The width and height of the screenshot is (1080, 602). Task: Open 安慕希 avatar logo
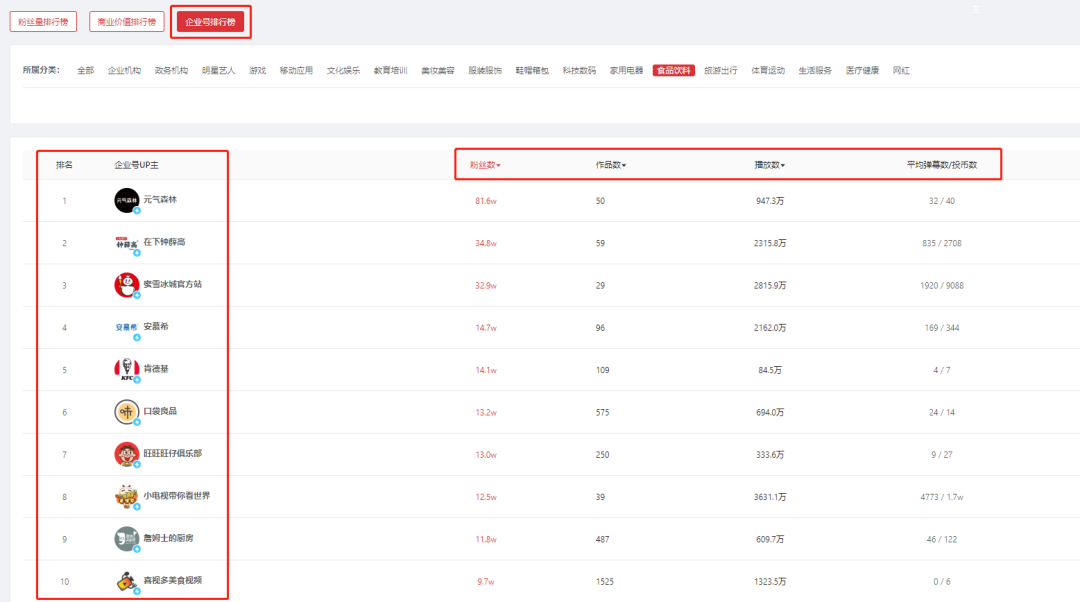point(127,328)
